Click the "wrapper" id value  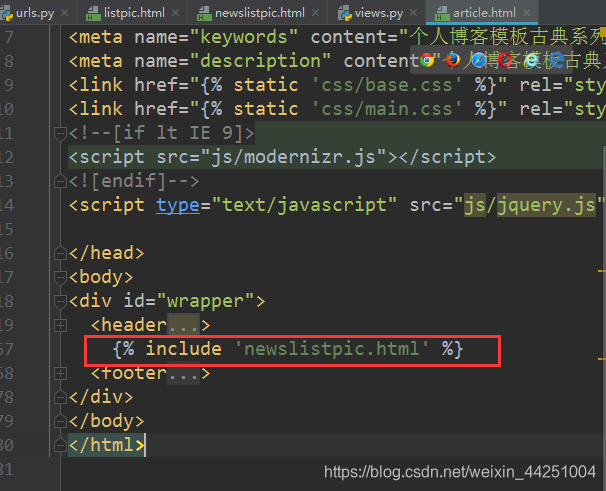click(x=205, y=301)
